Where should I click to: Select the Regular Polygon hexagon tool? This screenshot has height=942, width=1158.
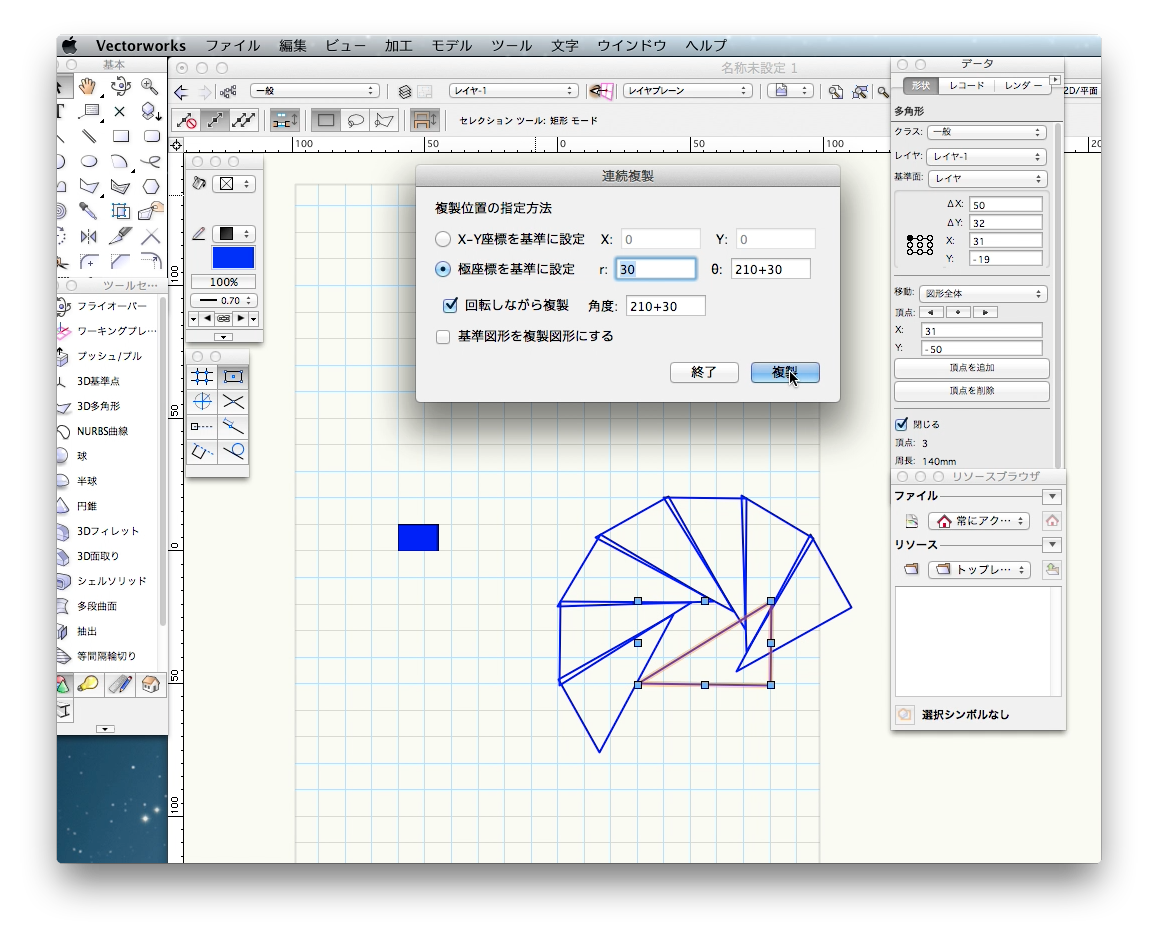coord(151,186)
